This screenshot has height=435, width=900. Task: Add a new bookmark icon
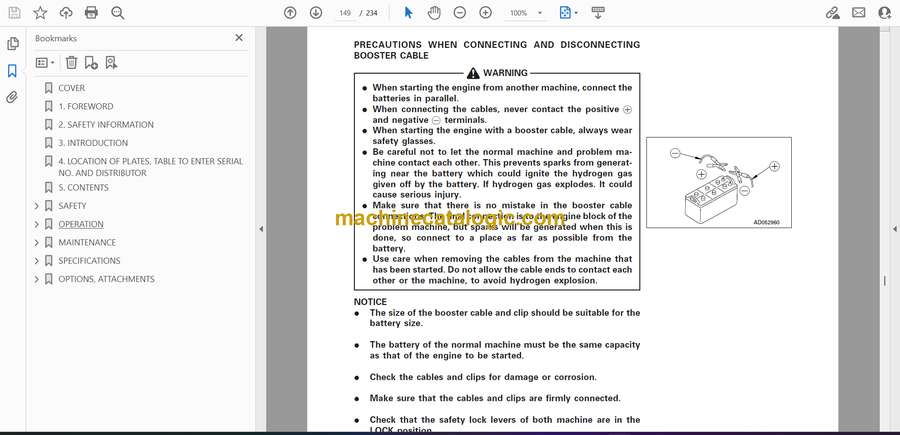point(91,63)
